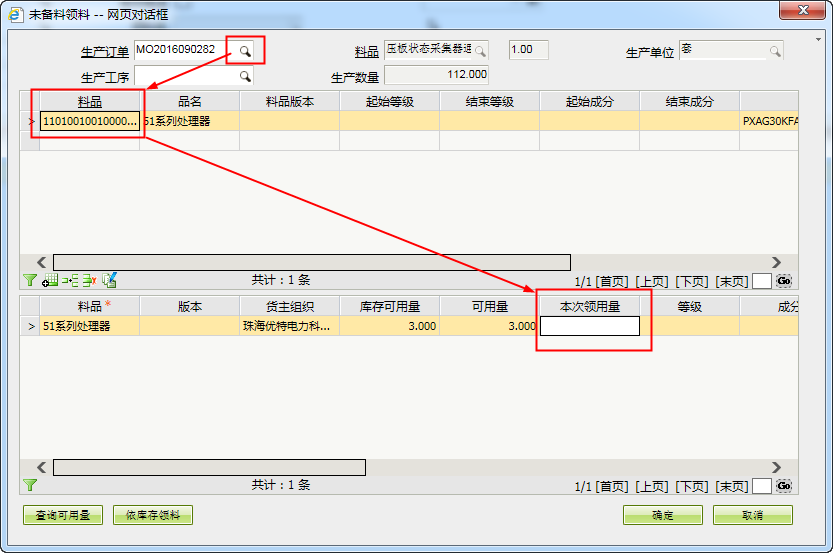Select the 库存可用量 column header
The height and width of the screenshot is (553, 833).
click(389, 306)
